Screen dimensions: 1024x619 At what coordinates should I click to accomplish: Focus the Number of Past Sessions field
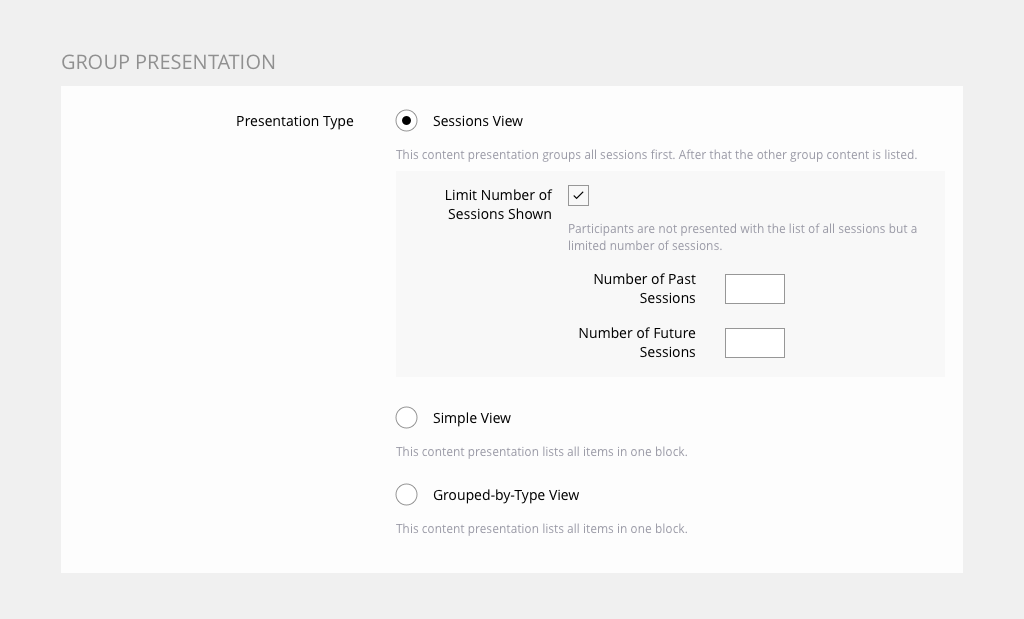[x=754, y=289]
